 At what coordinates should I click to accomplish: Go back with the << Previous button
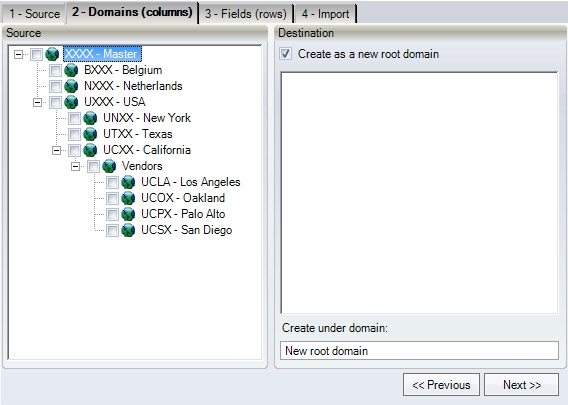(x=441, y=385)
